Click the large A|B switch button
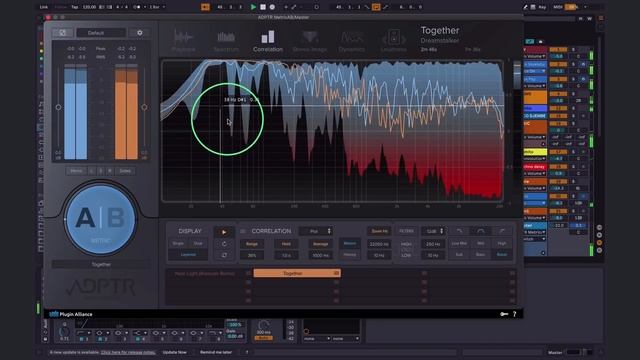 coord(100,220)
